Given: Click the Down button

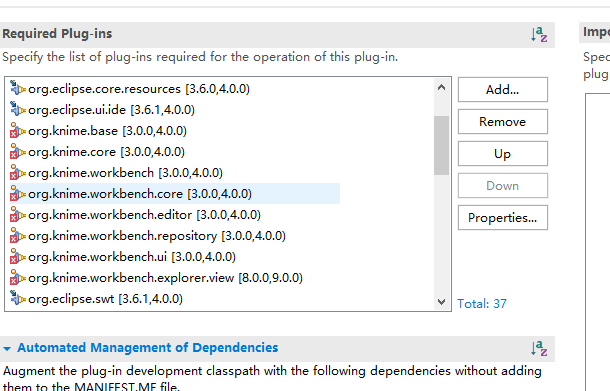Looking at the screenshot, I should [x=503, y=186].
